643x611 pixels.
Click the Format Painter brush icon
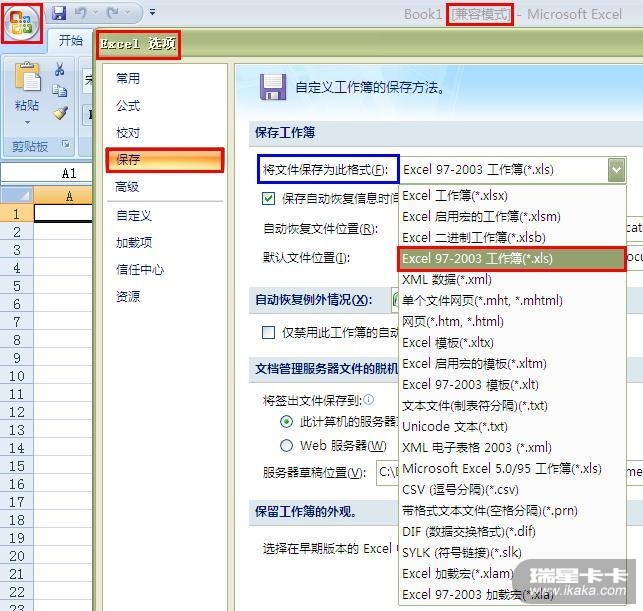60,113
